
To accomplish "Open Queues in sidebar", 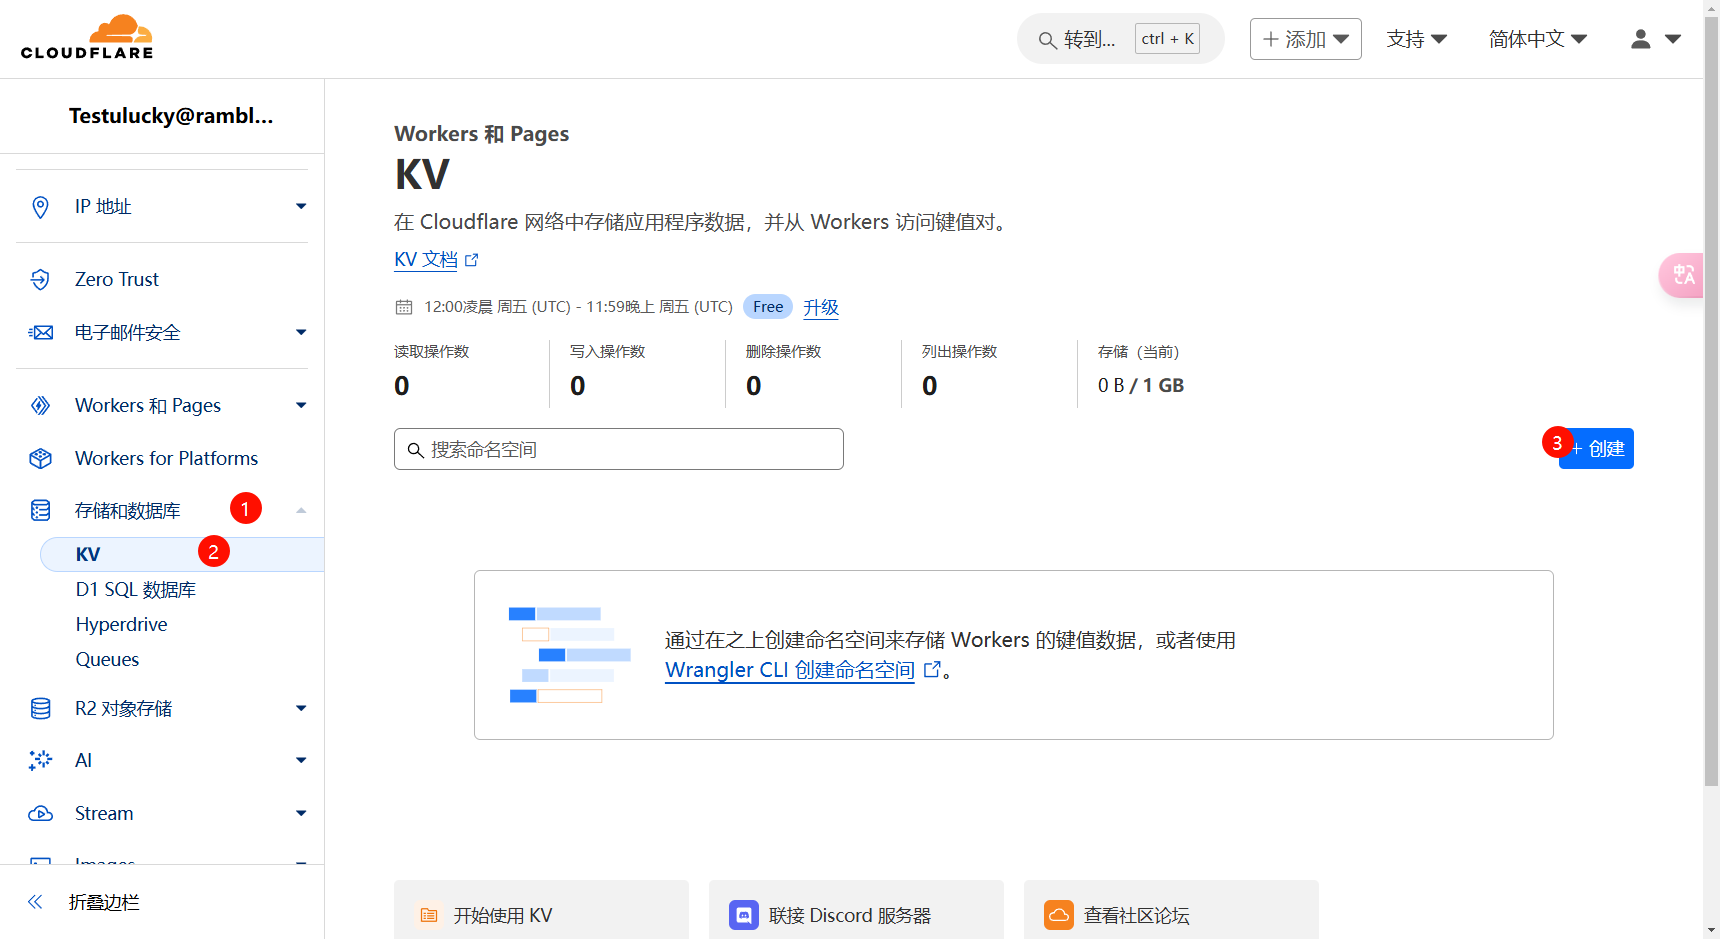I will 107,659.
